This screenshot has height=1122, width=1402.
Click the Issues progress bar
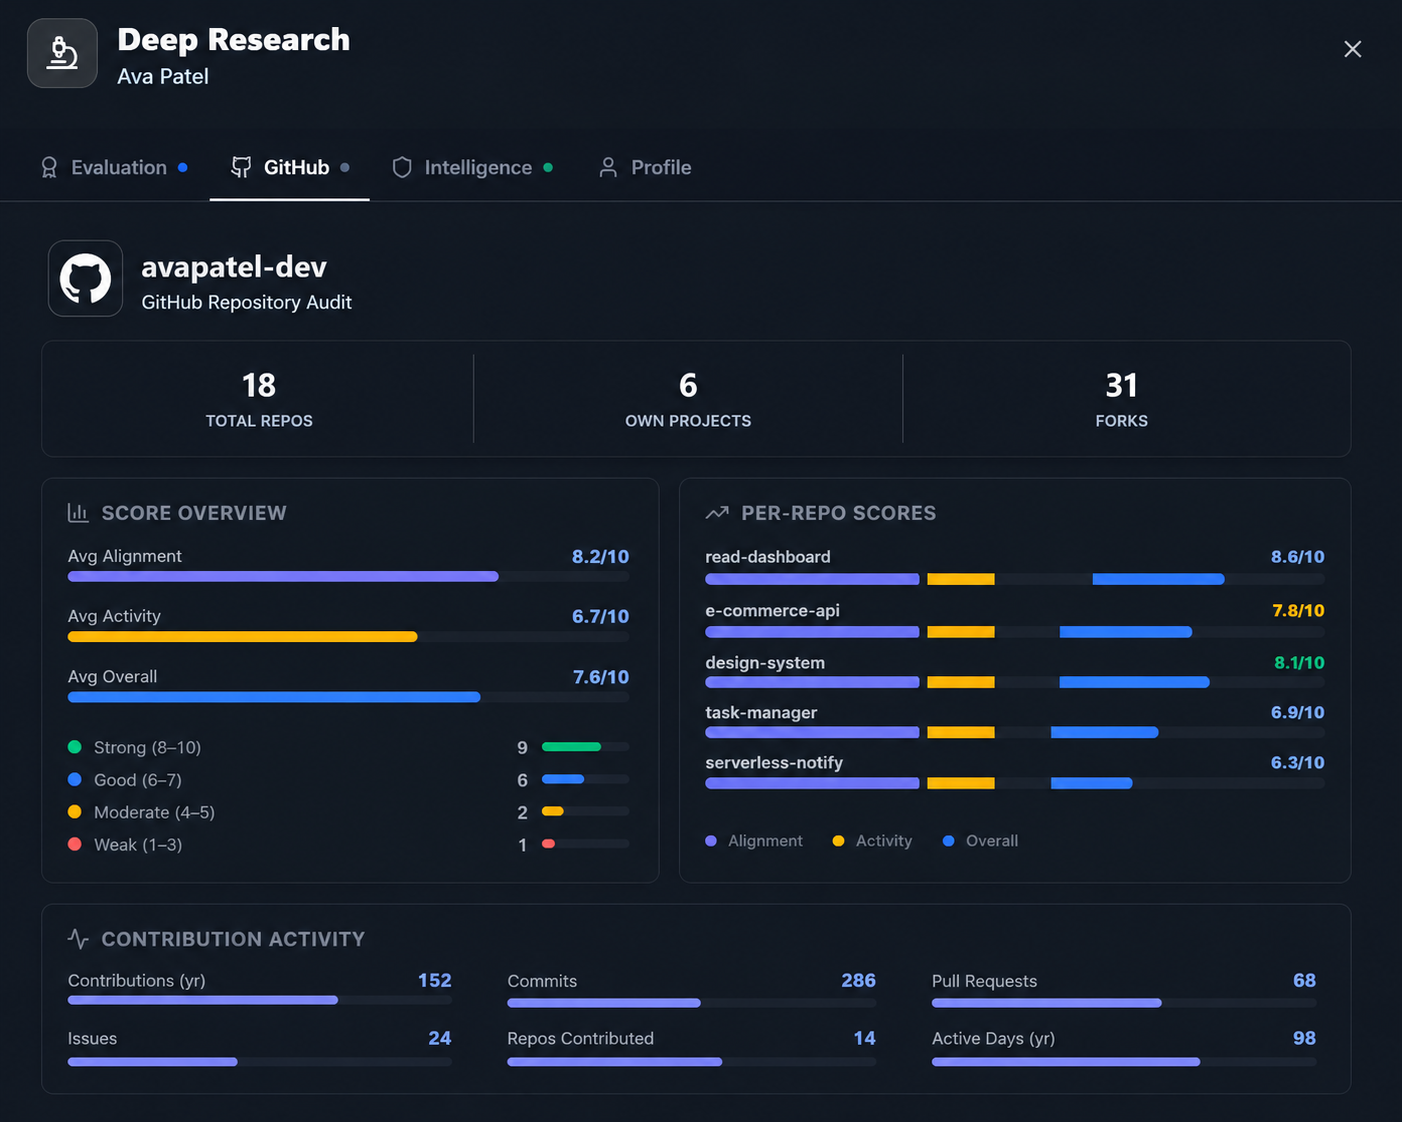tap(260, 1062)
